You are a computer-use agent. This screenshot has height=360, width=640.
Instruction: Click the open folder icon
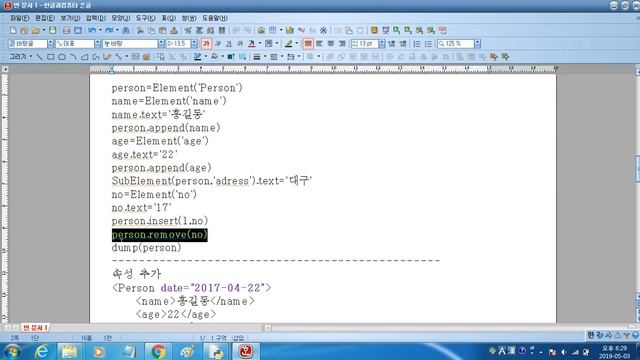click(36, 31)
